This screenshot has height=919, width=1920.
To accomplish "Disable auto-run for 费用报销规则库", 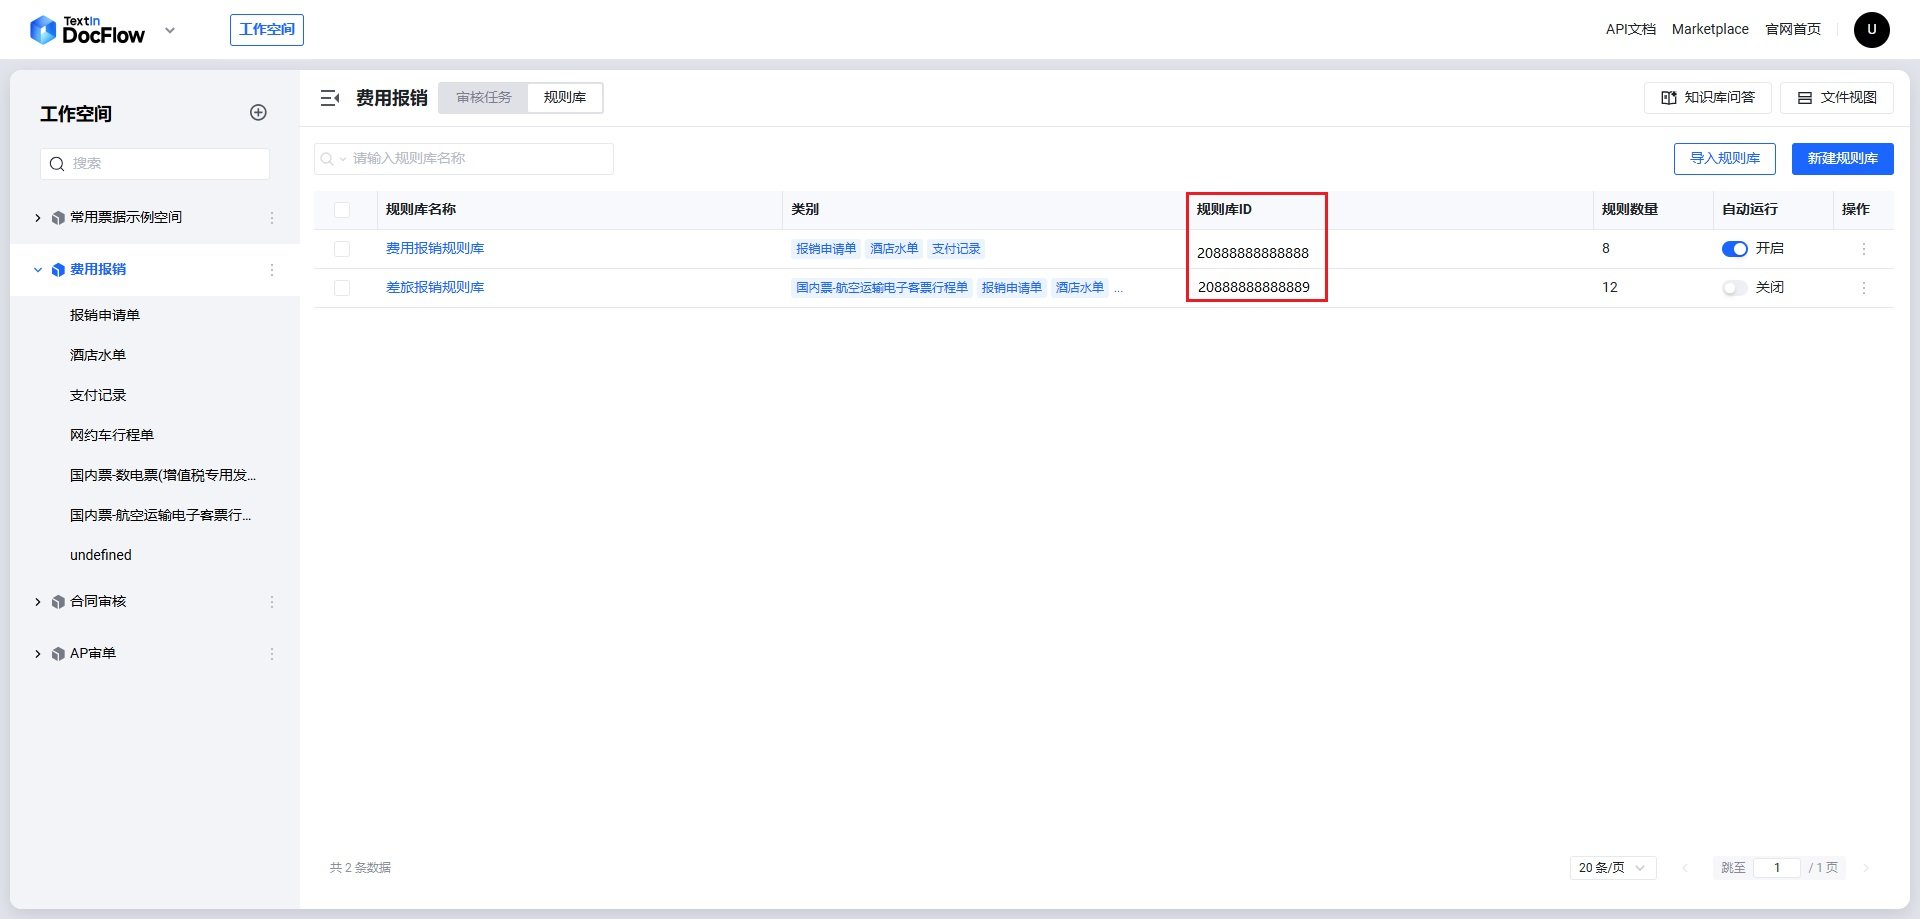I will coord(1734,249).
